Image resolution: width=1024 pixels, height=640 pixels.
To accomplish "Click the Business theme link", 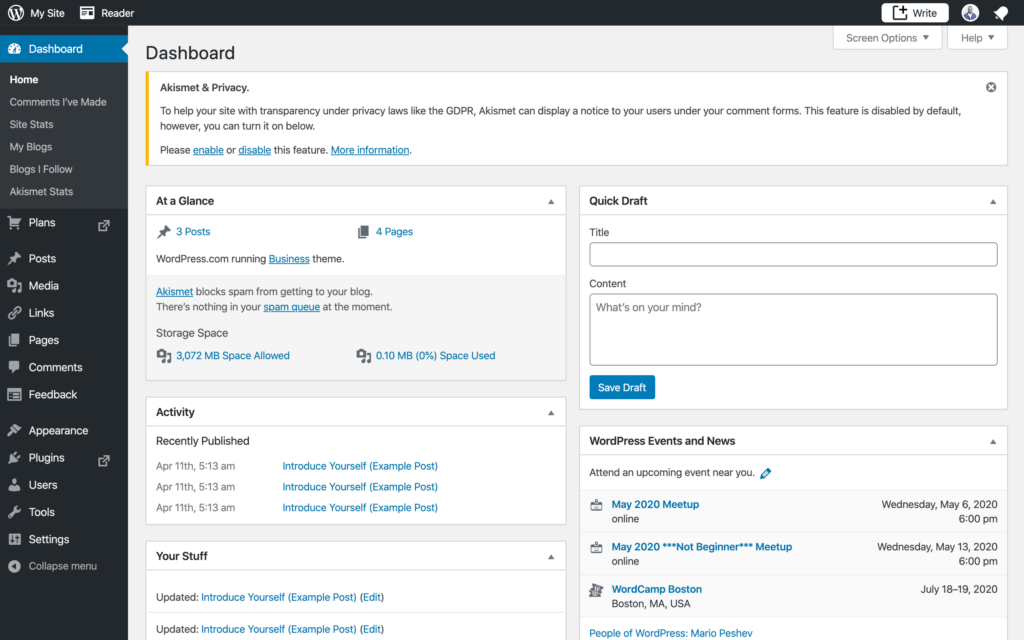I will [289, 259].
